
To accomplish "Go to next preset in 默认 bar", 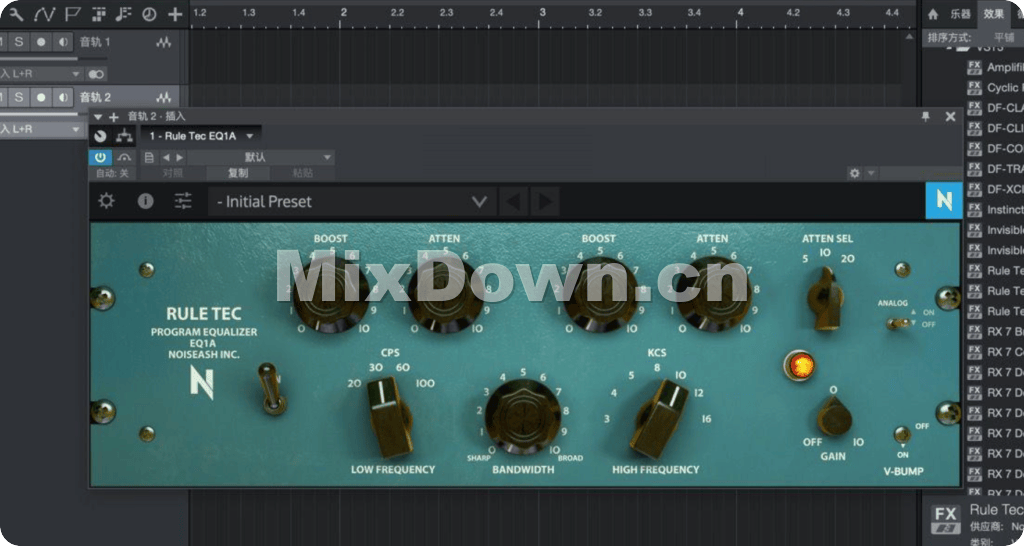I will (180, 157).
